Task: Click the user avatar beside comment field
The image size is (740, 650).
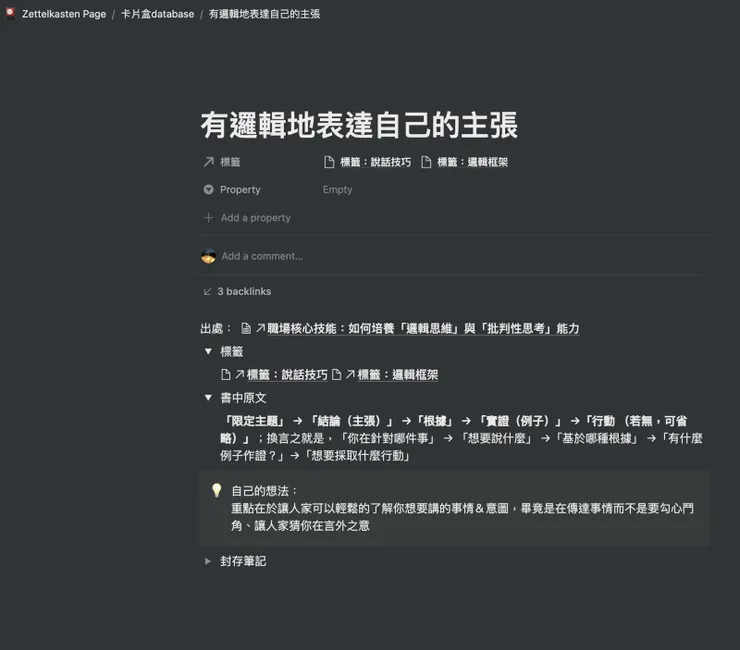Action: 209,256
